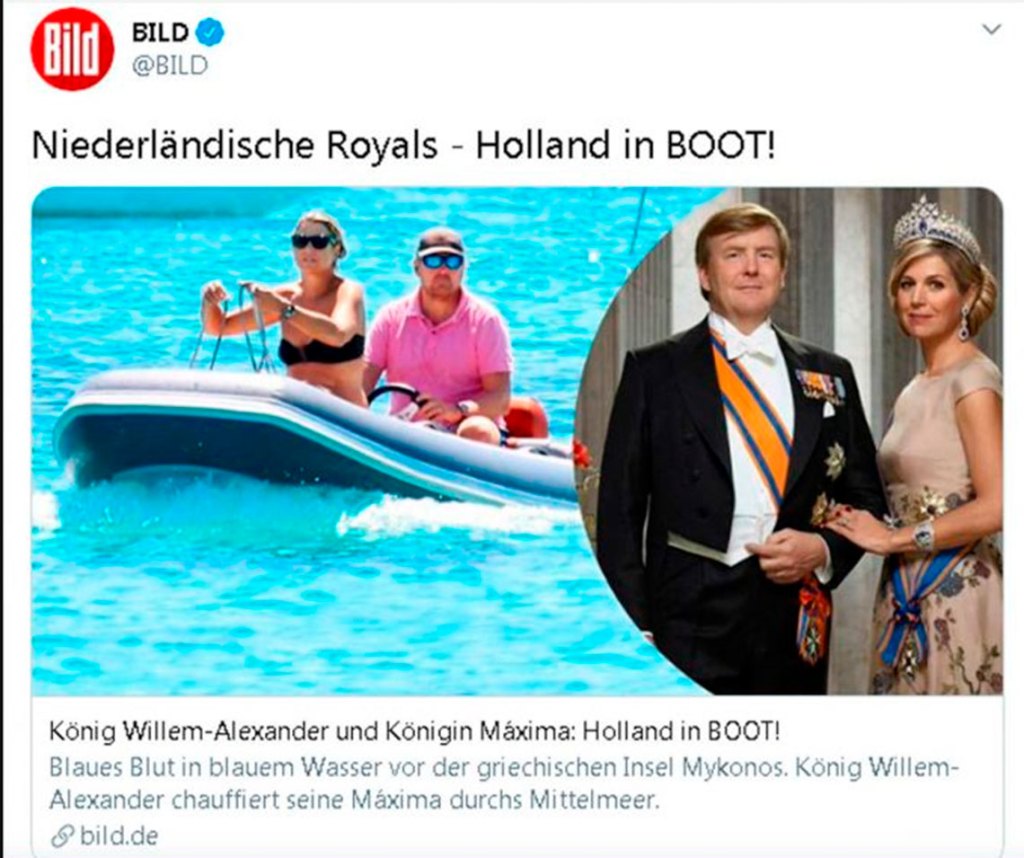Click the tweet text Niederländische Royals

click(234, 146)
